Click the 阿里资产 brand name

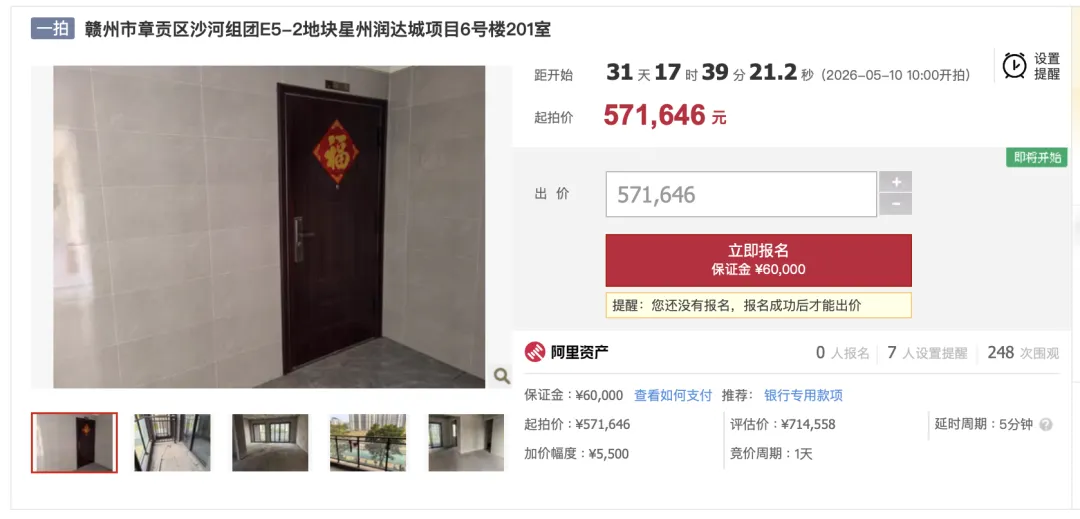pos(579,353)
